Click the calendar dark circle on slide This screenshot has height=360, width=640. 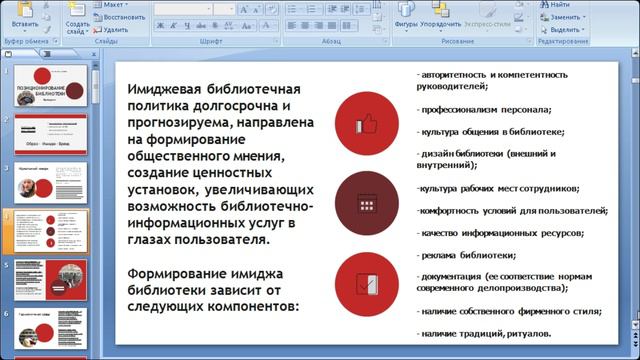tap(367, 203)
